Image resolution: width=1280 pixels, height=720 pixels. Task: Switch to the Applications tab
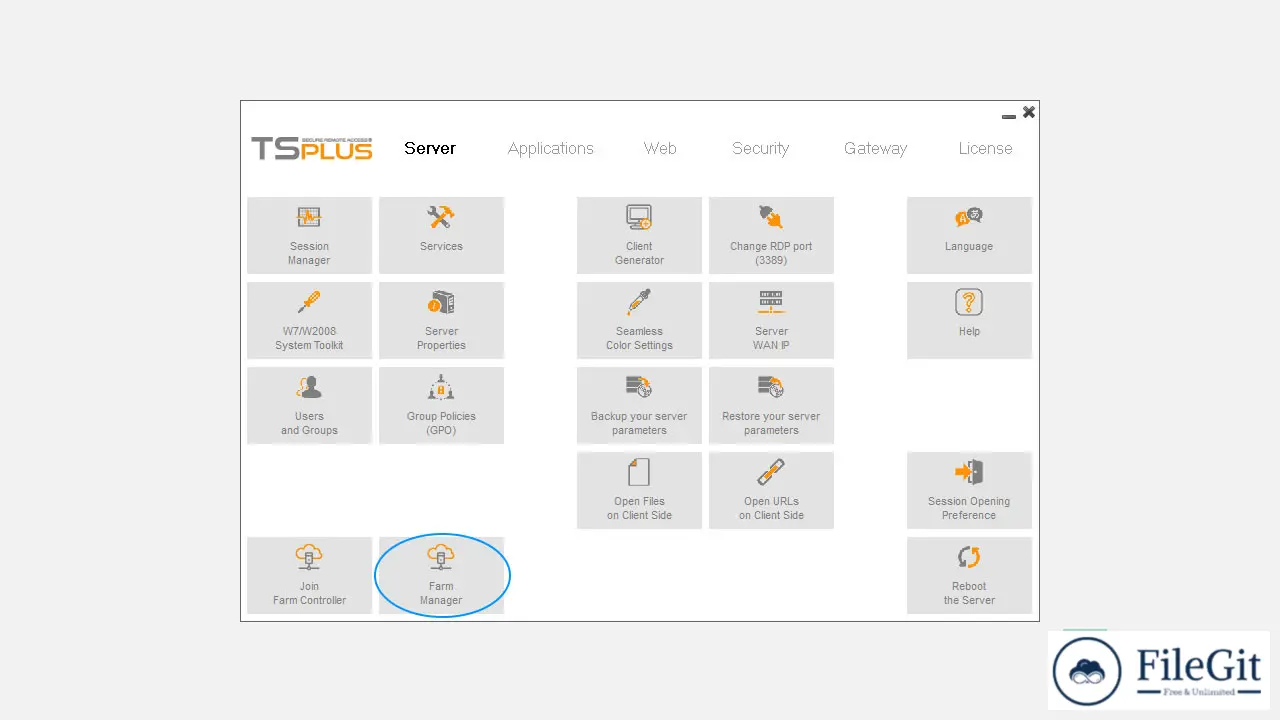551,148
